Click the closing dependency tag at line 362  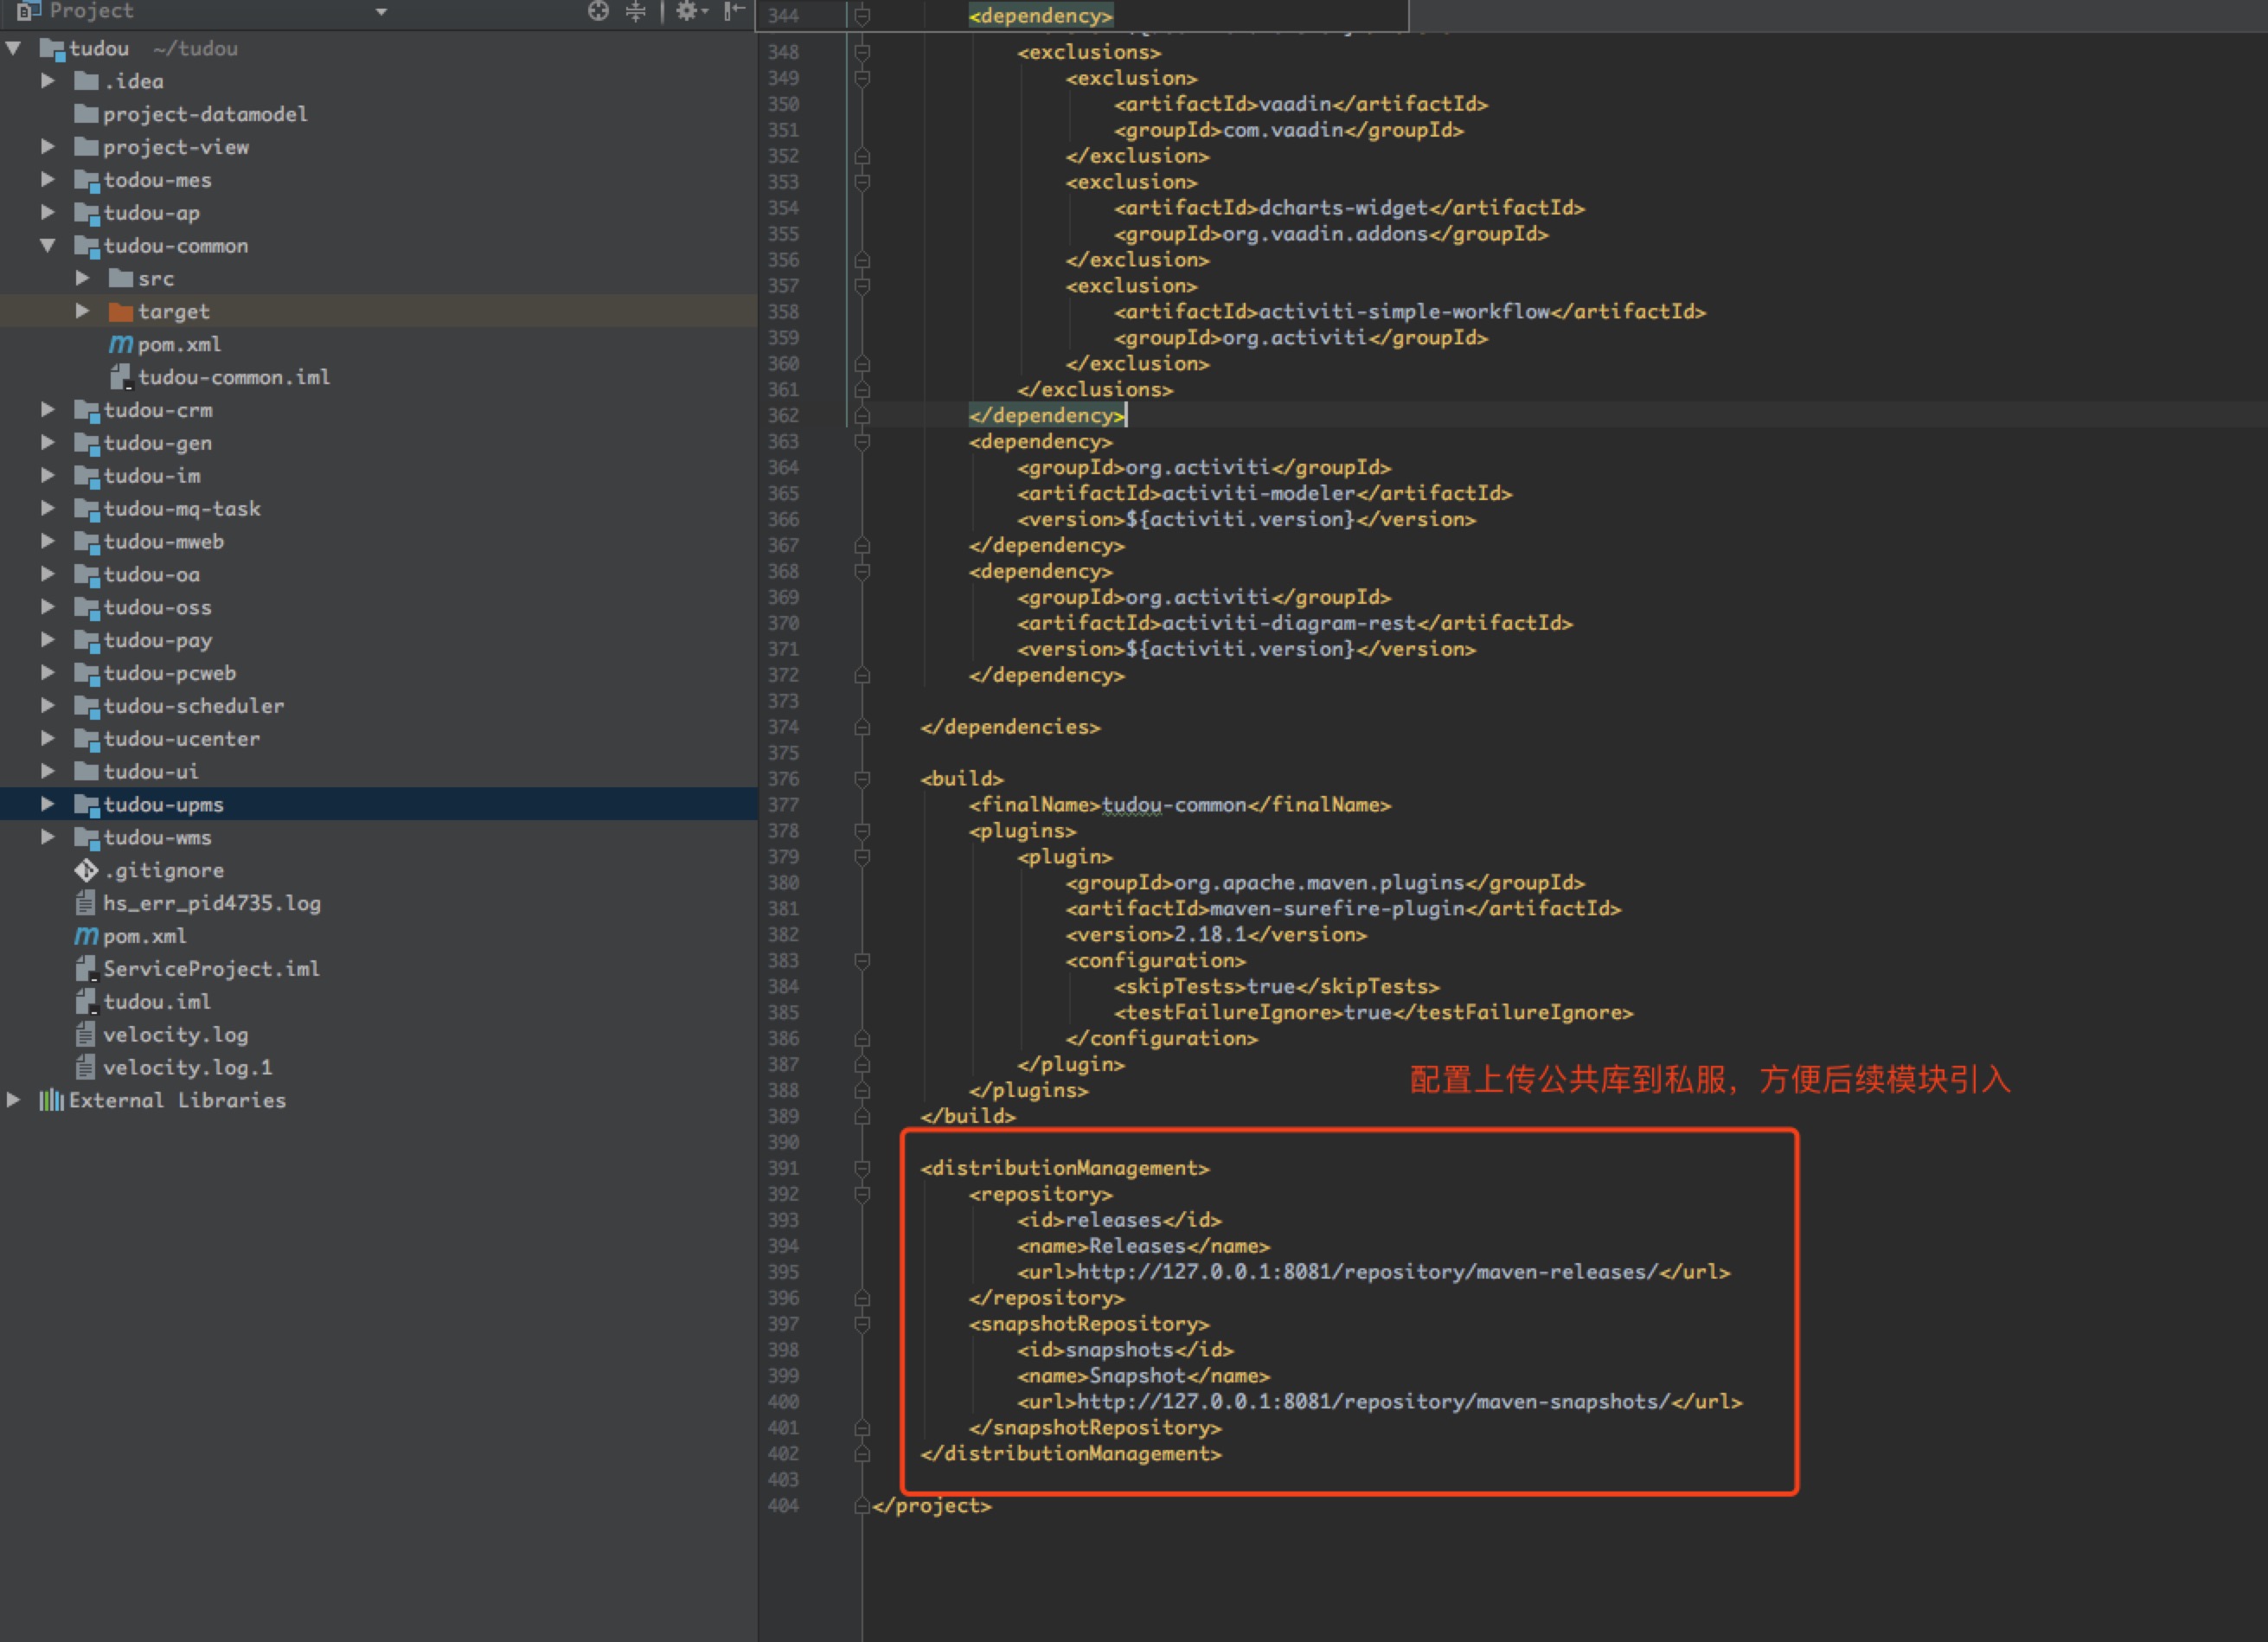1047,416
